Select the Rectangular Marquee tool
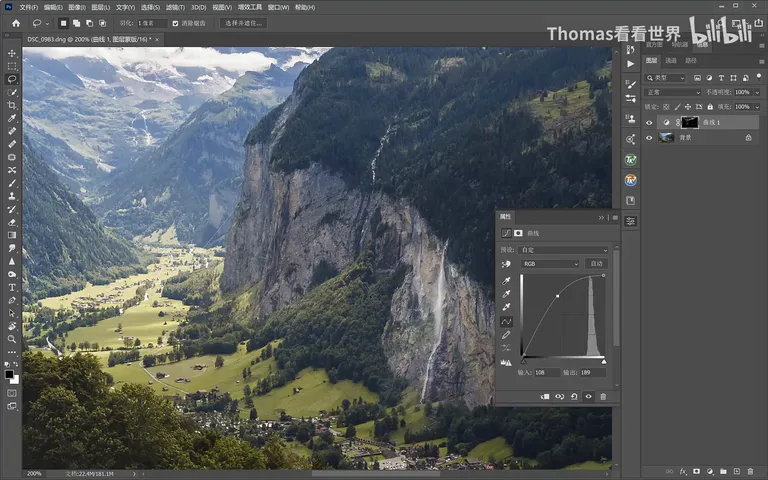Viewport: 768px width, 480px height. (x=12, y=66)
